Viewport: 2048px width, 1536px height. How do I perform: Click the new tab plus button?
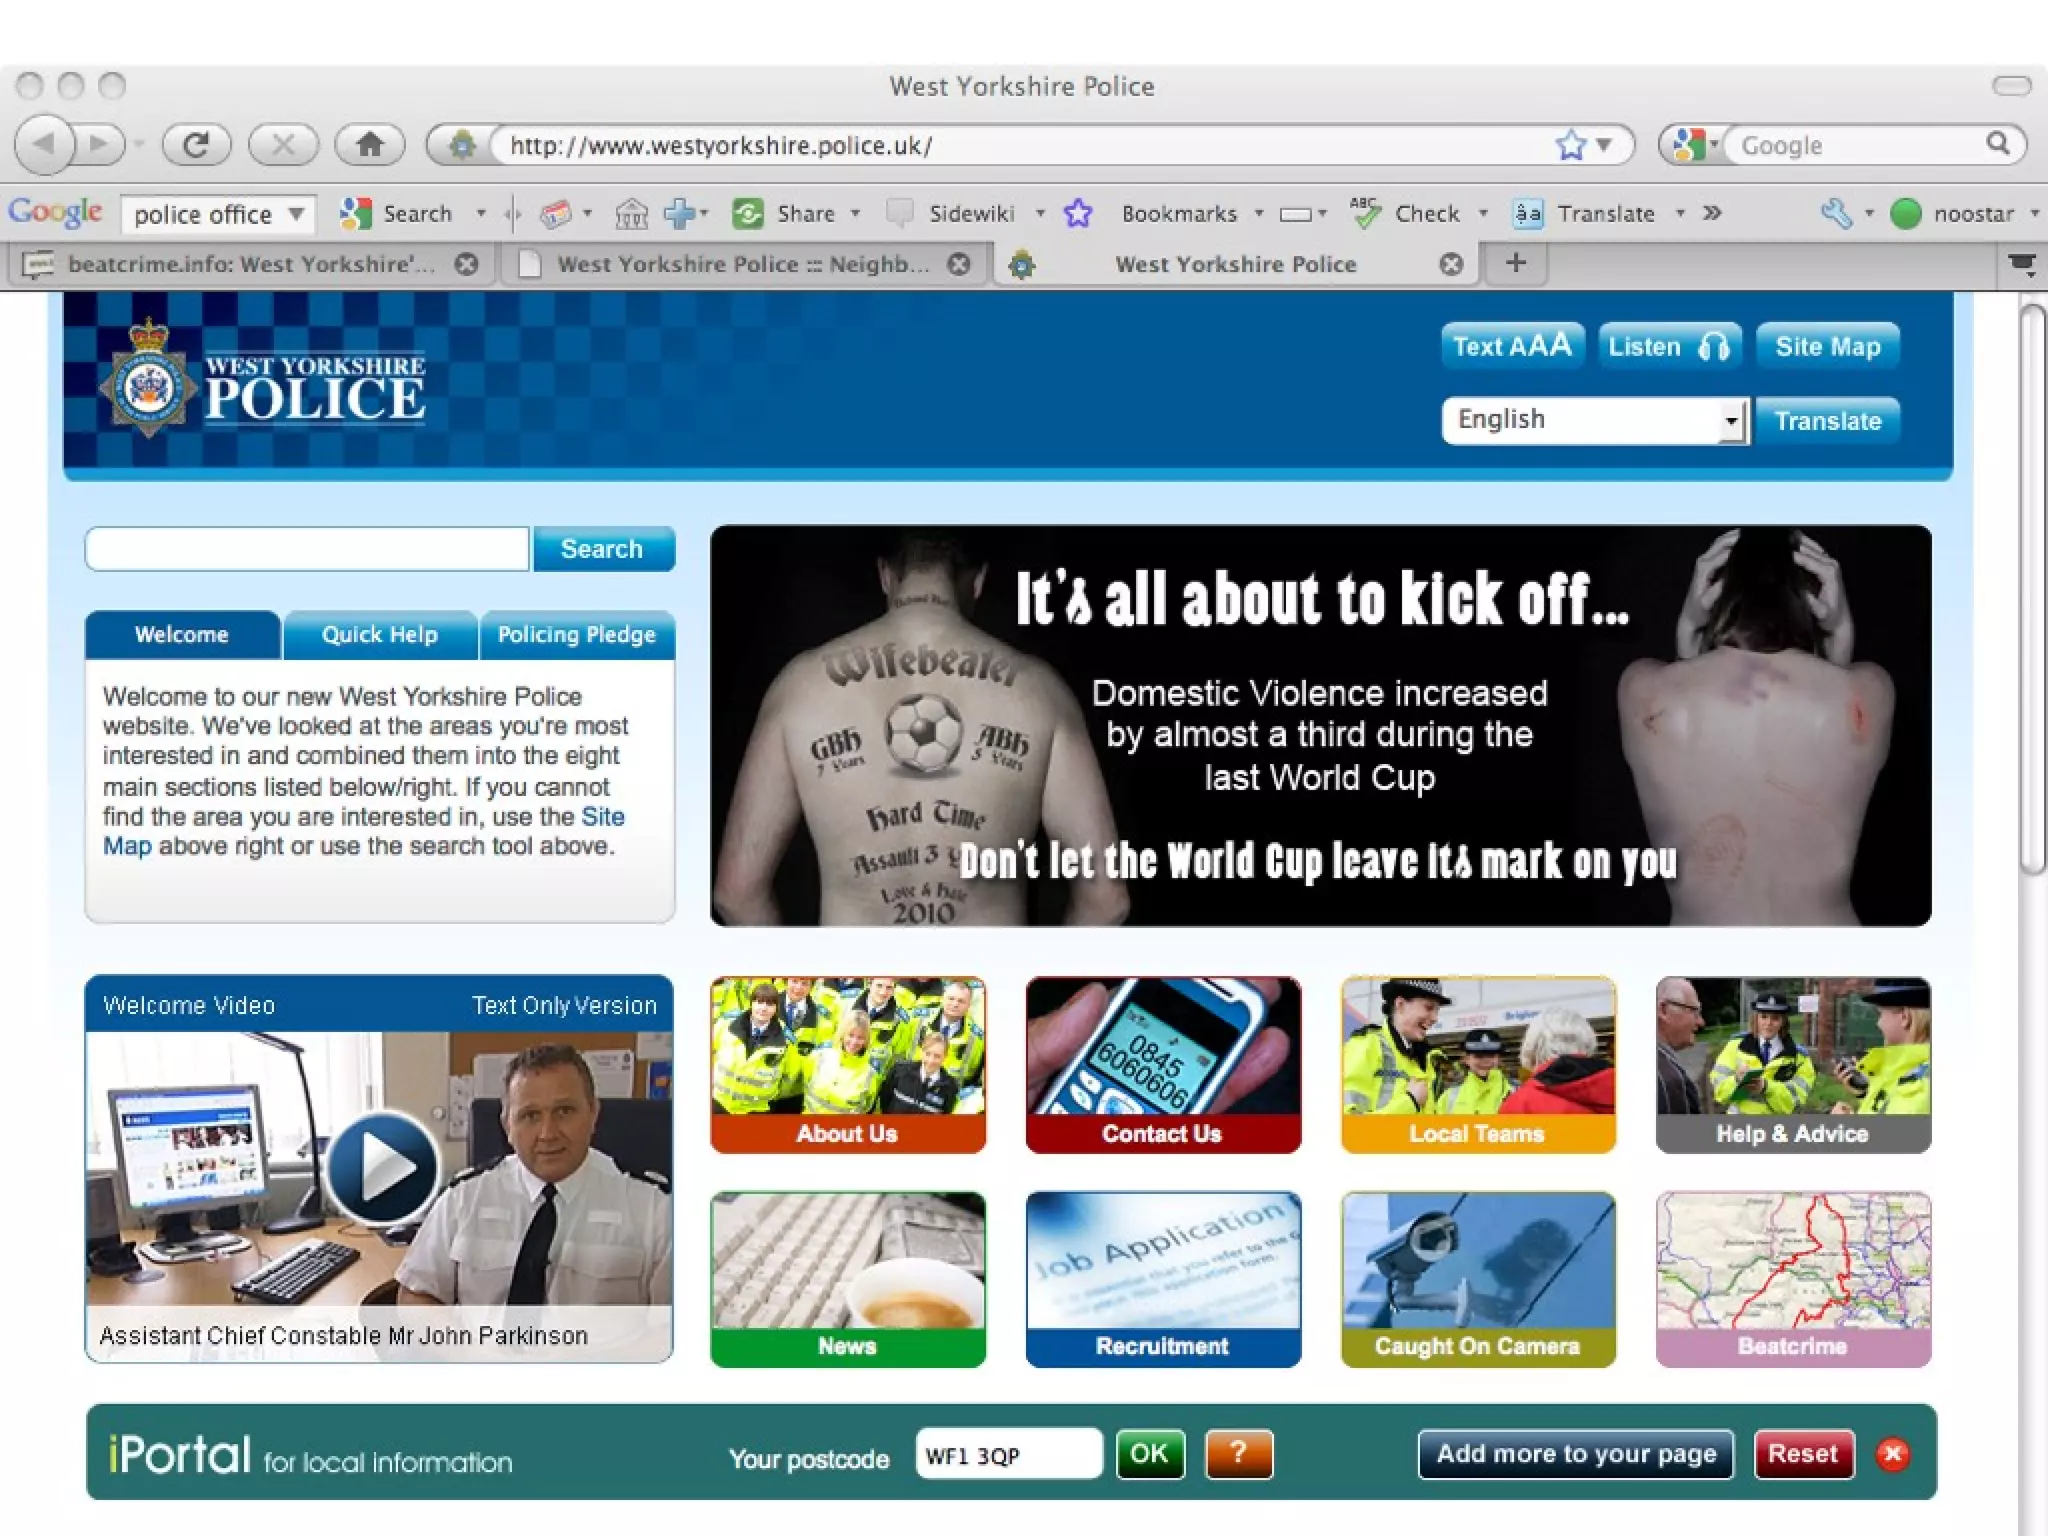(x=1516, y=263)
